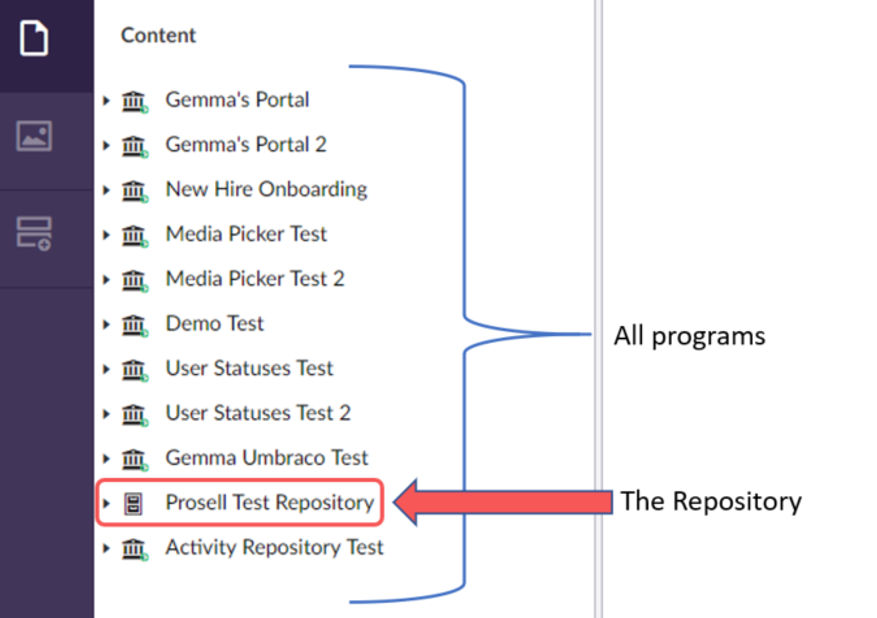
Task: Click the bottom sidebar section icon
Action: [35, 232]
